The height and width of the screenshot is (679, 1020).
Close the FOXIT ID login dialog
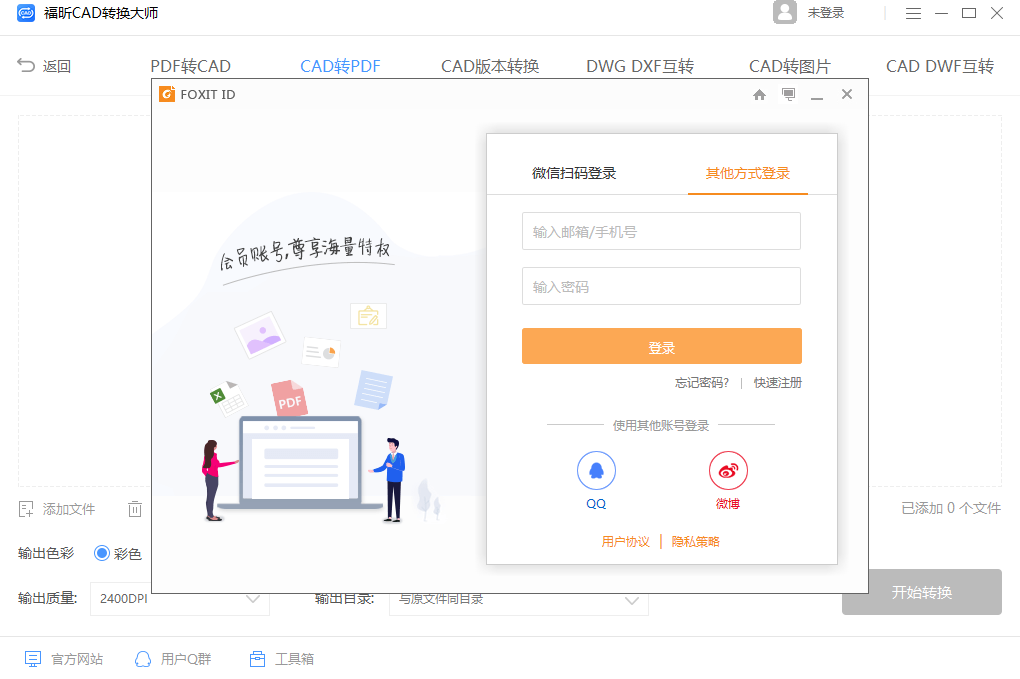pyautogui.click(x=846, y=94)
